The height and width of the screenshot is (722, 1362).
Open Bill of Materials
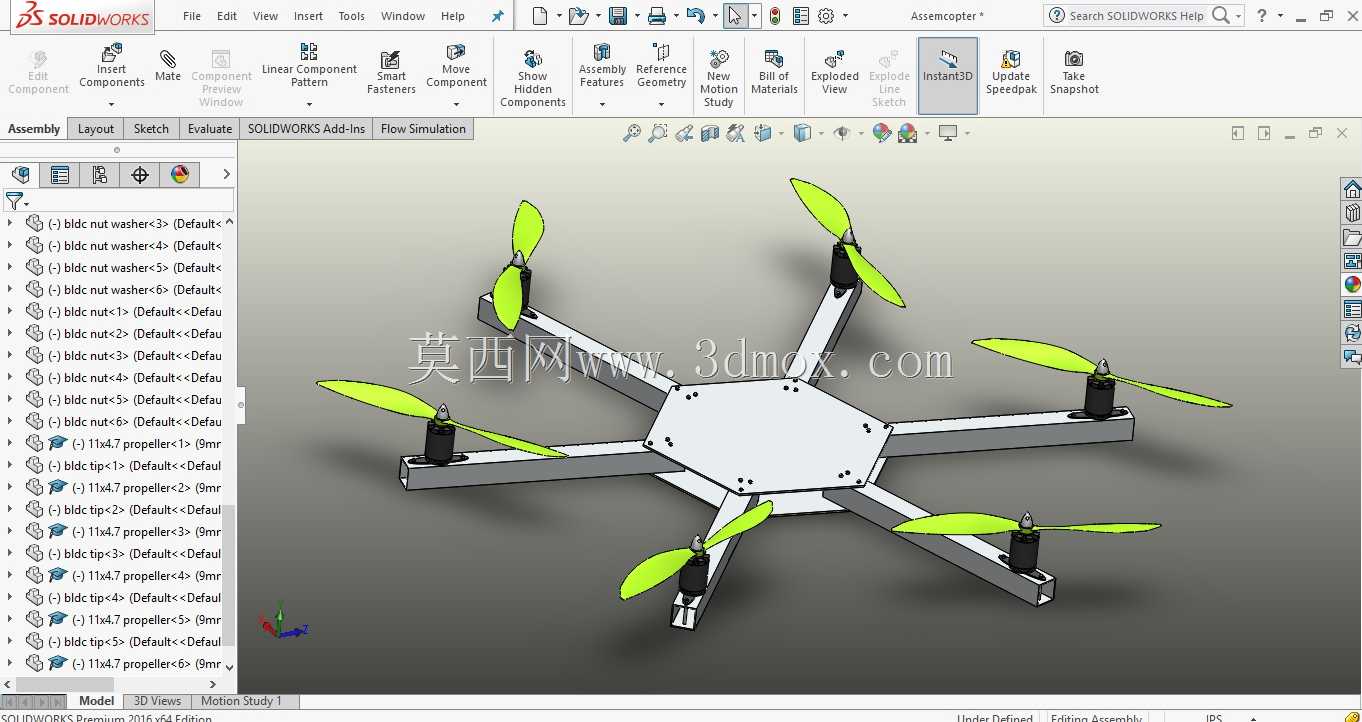coord(774,72)
